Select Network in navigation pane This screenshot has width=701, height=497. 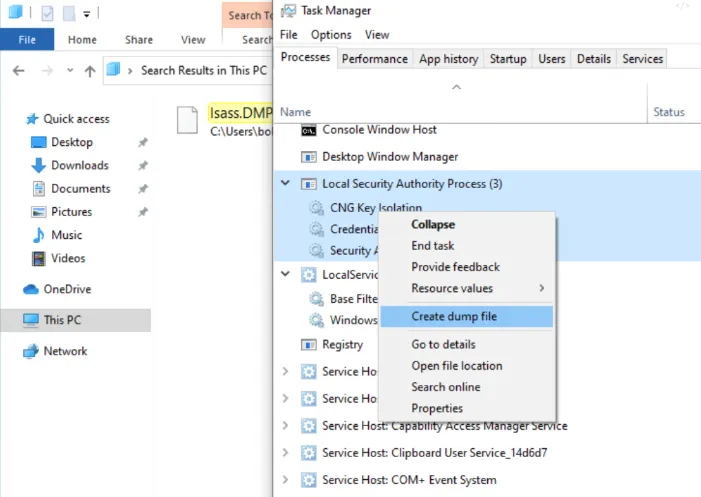[x=65, y=351]
